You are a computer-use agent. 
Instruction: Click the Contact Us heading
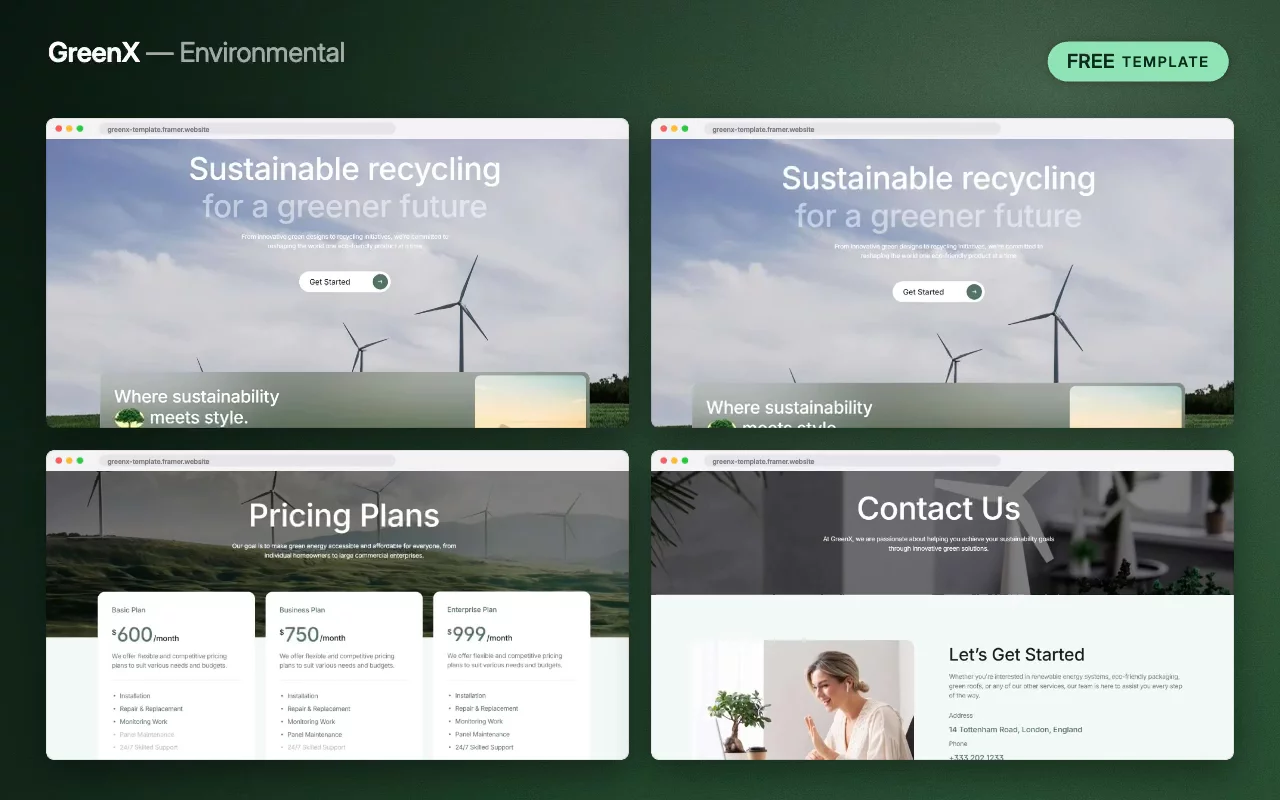938,509
